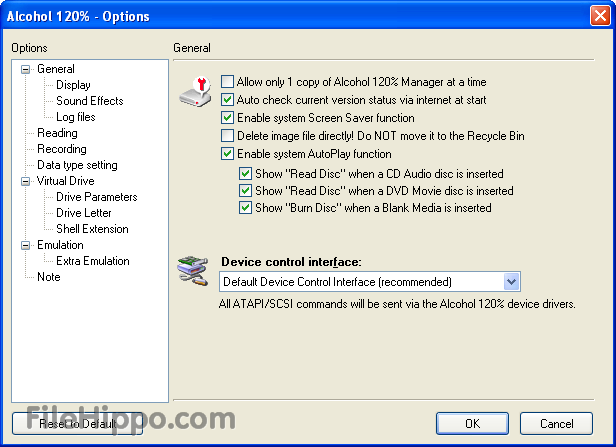Viewport: 616px width, 447px height.
Task: Toggle Show Burn Disc for Blank Media
Action: click(x=245, y=207)
